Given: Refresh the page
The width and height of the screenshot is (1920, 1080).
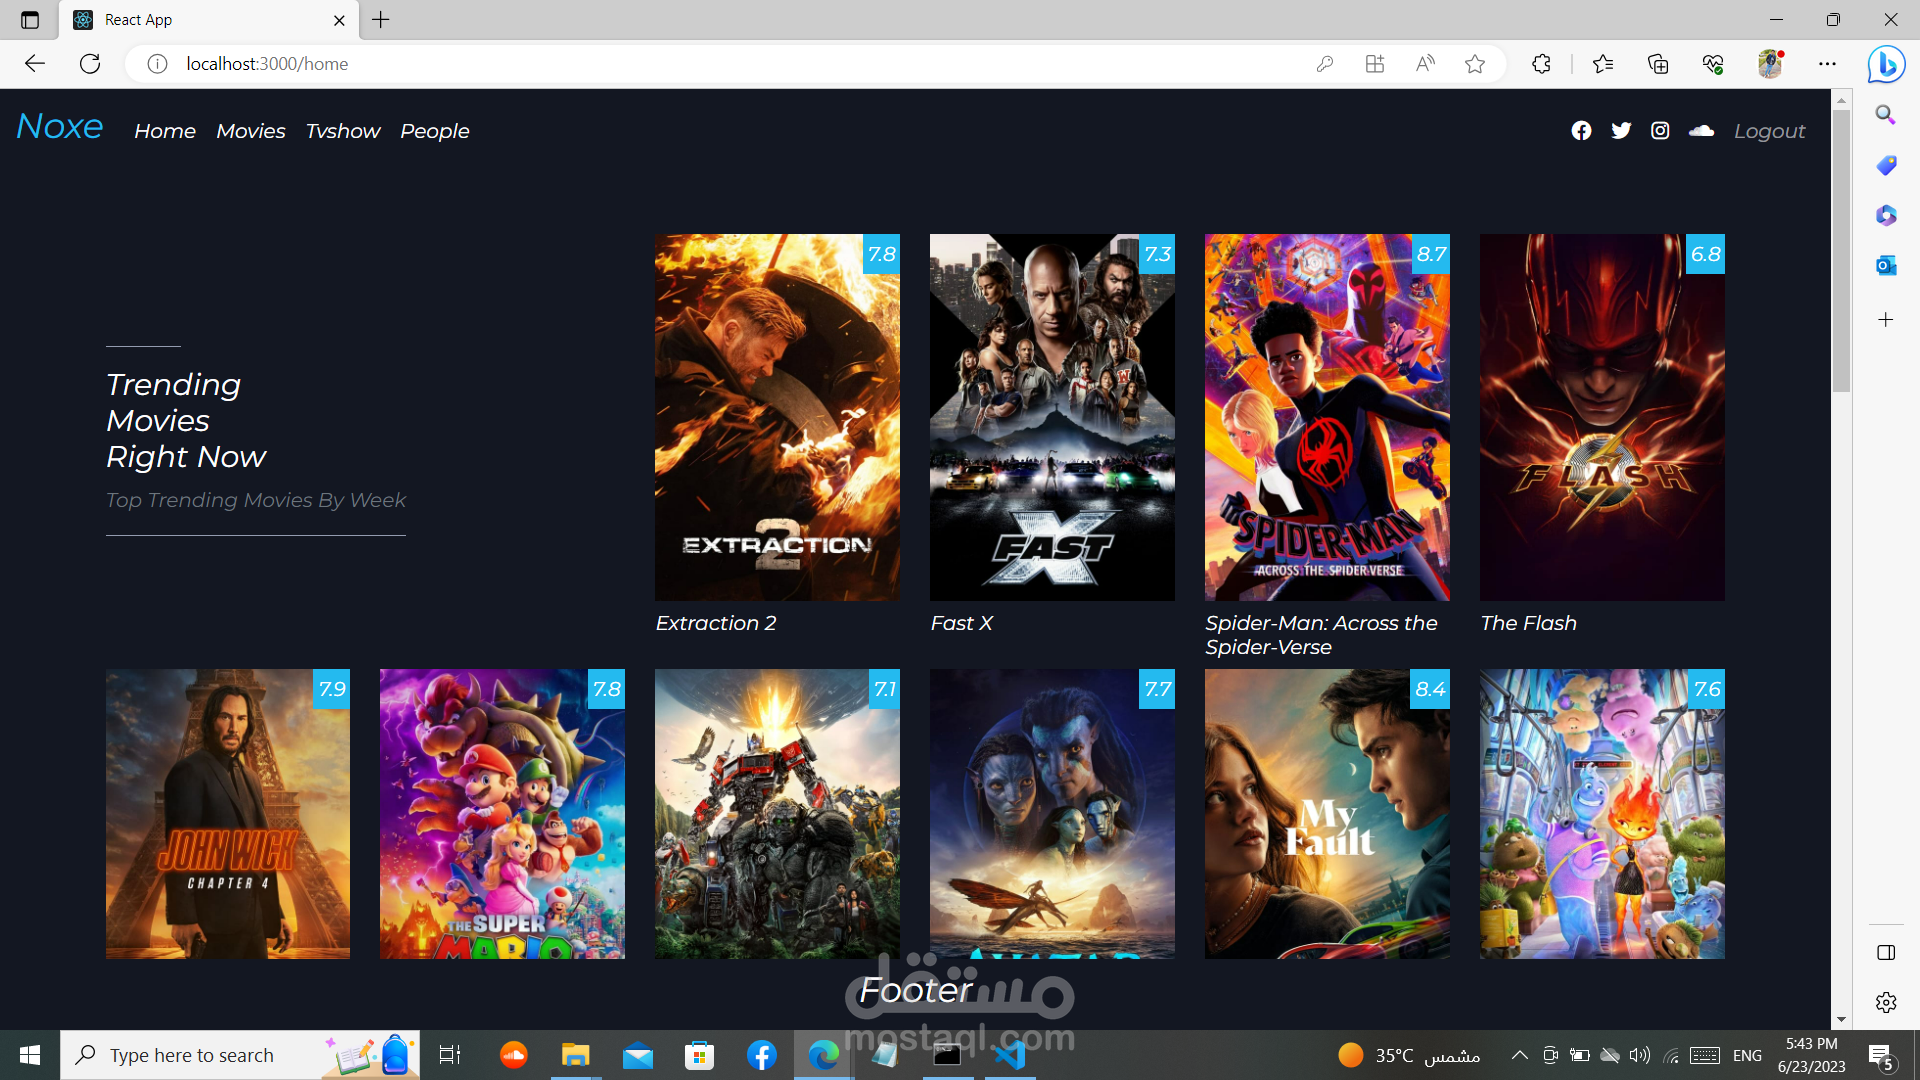Looking at the screenshot, I should click(89, 63).
